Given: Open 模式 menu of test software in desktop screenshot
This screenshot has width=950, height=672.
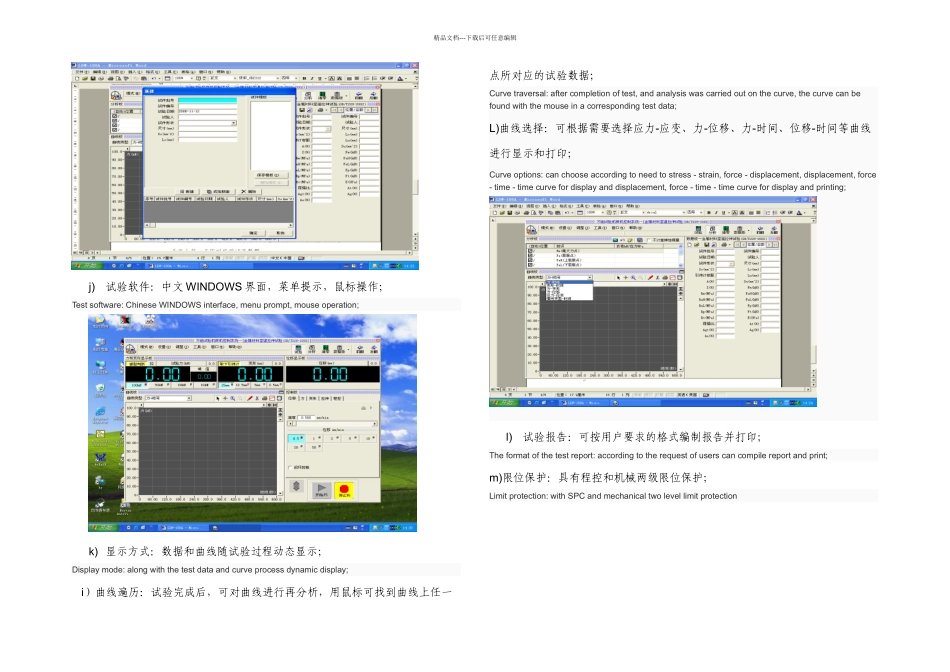Looking at the screenshot, I should 147,347.
